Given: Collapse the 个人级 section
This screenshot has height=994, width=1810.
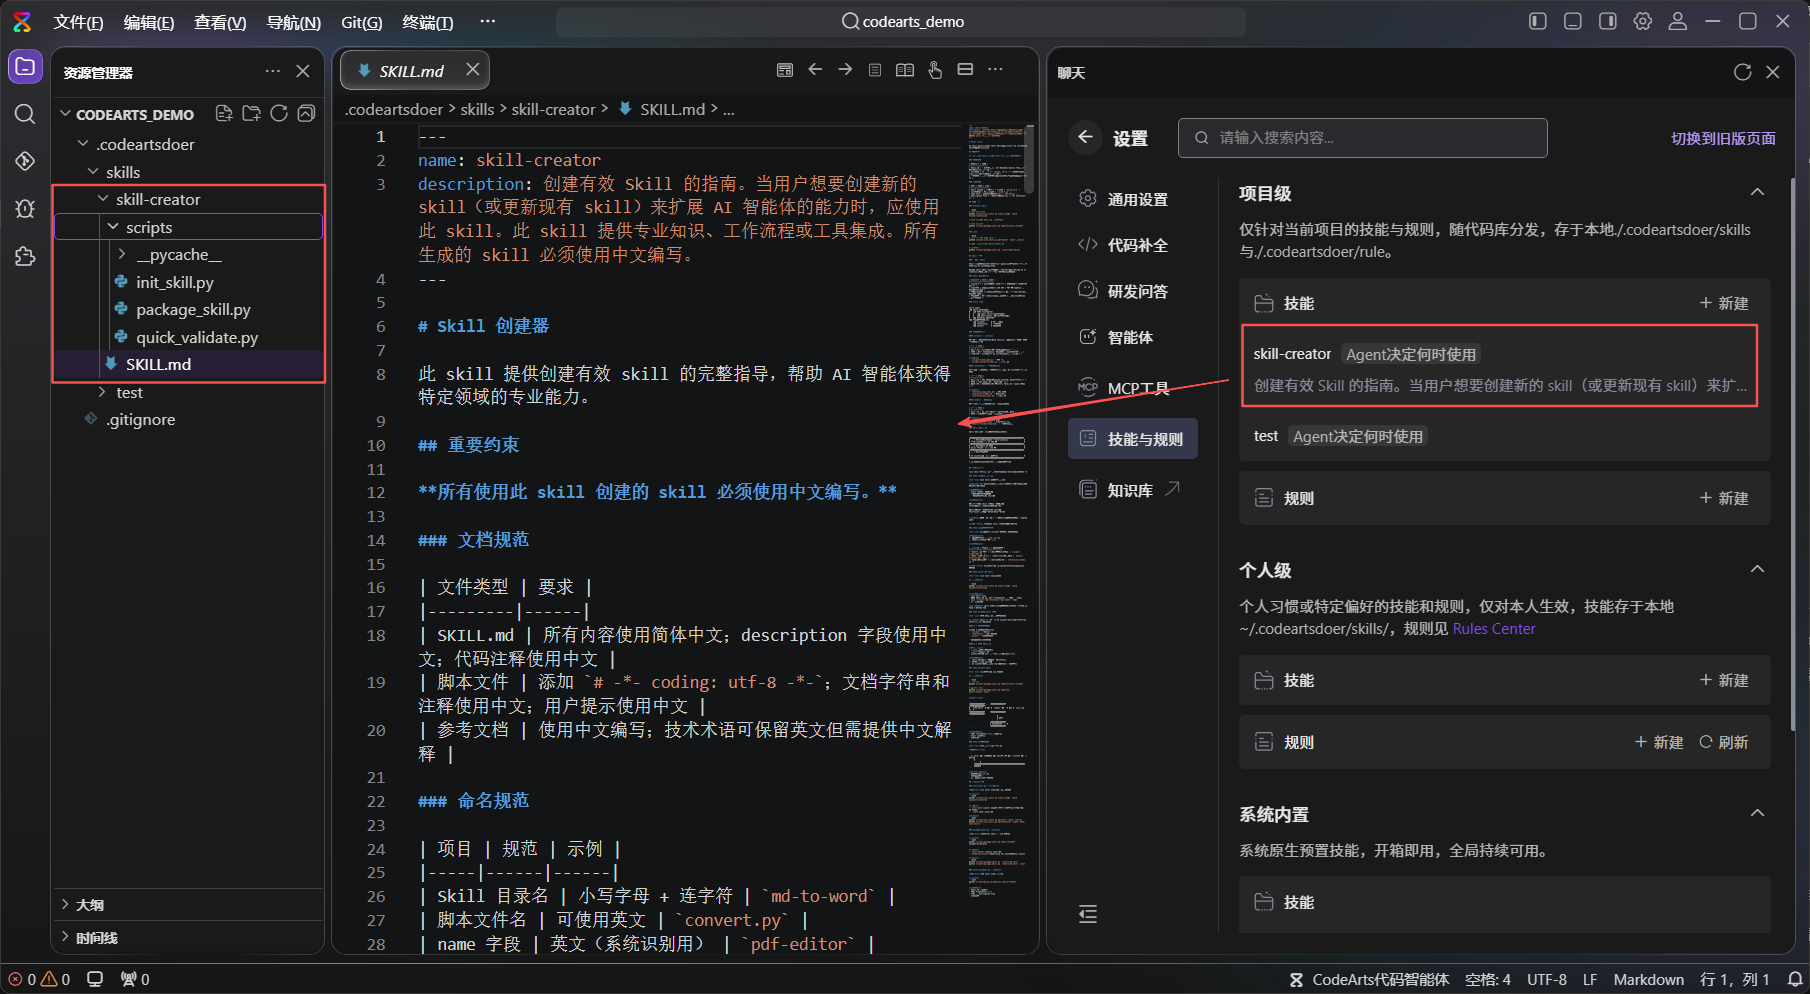Looking at the screenshot, I should point(1757,569).
